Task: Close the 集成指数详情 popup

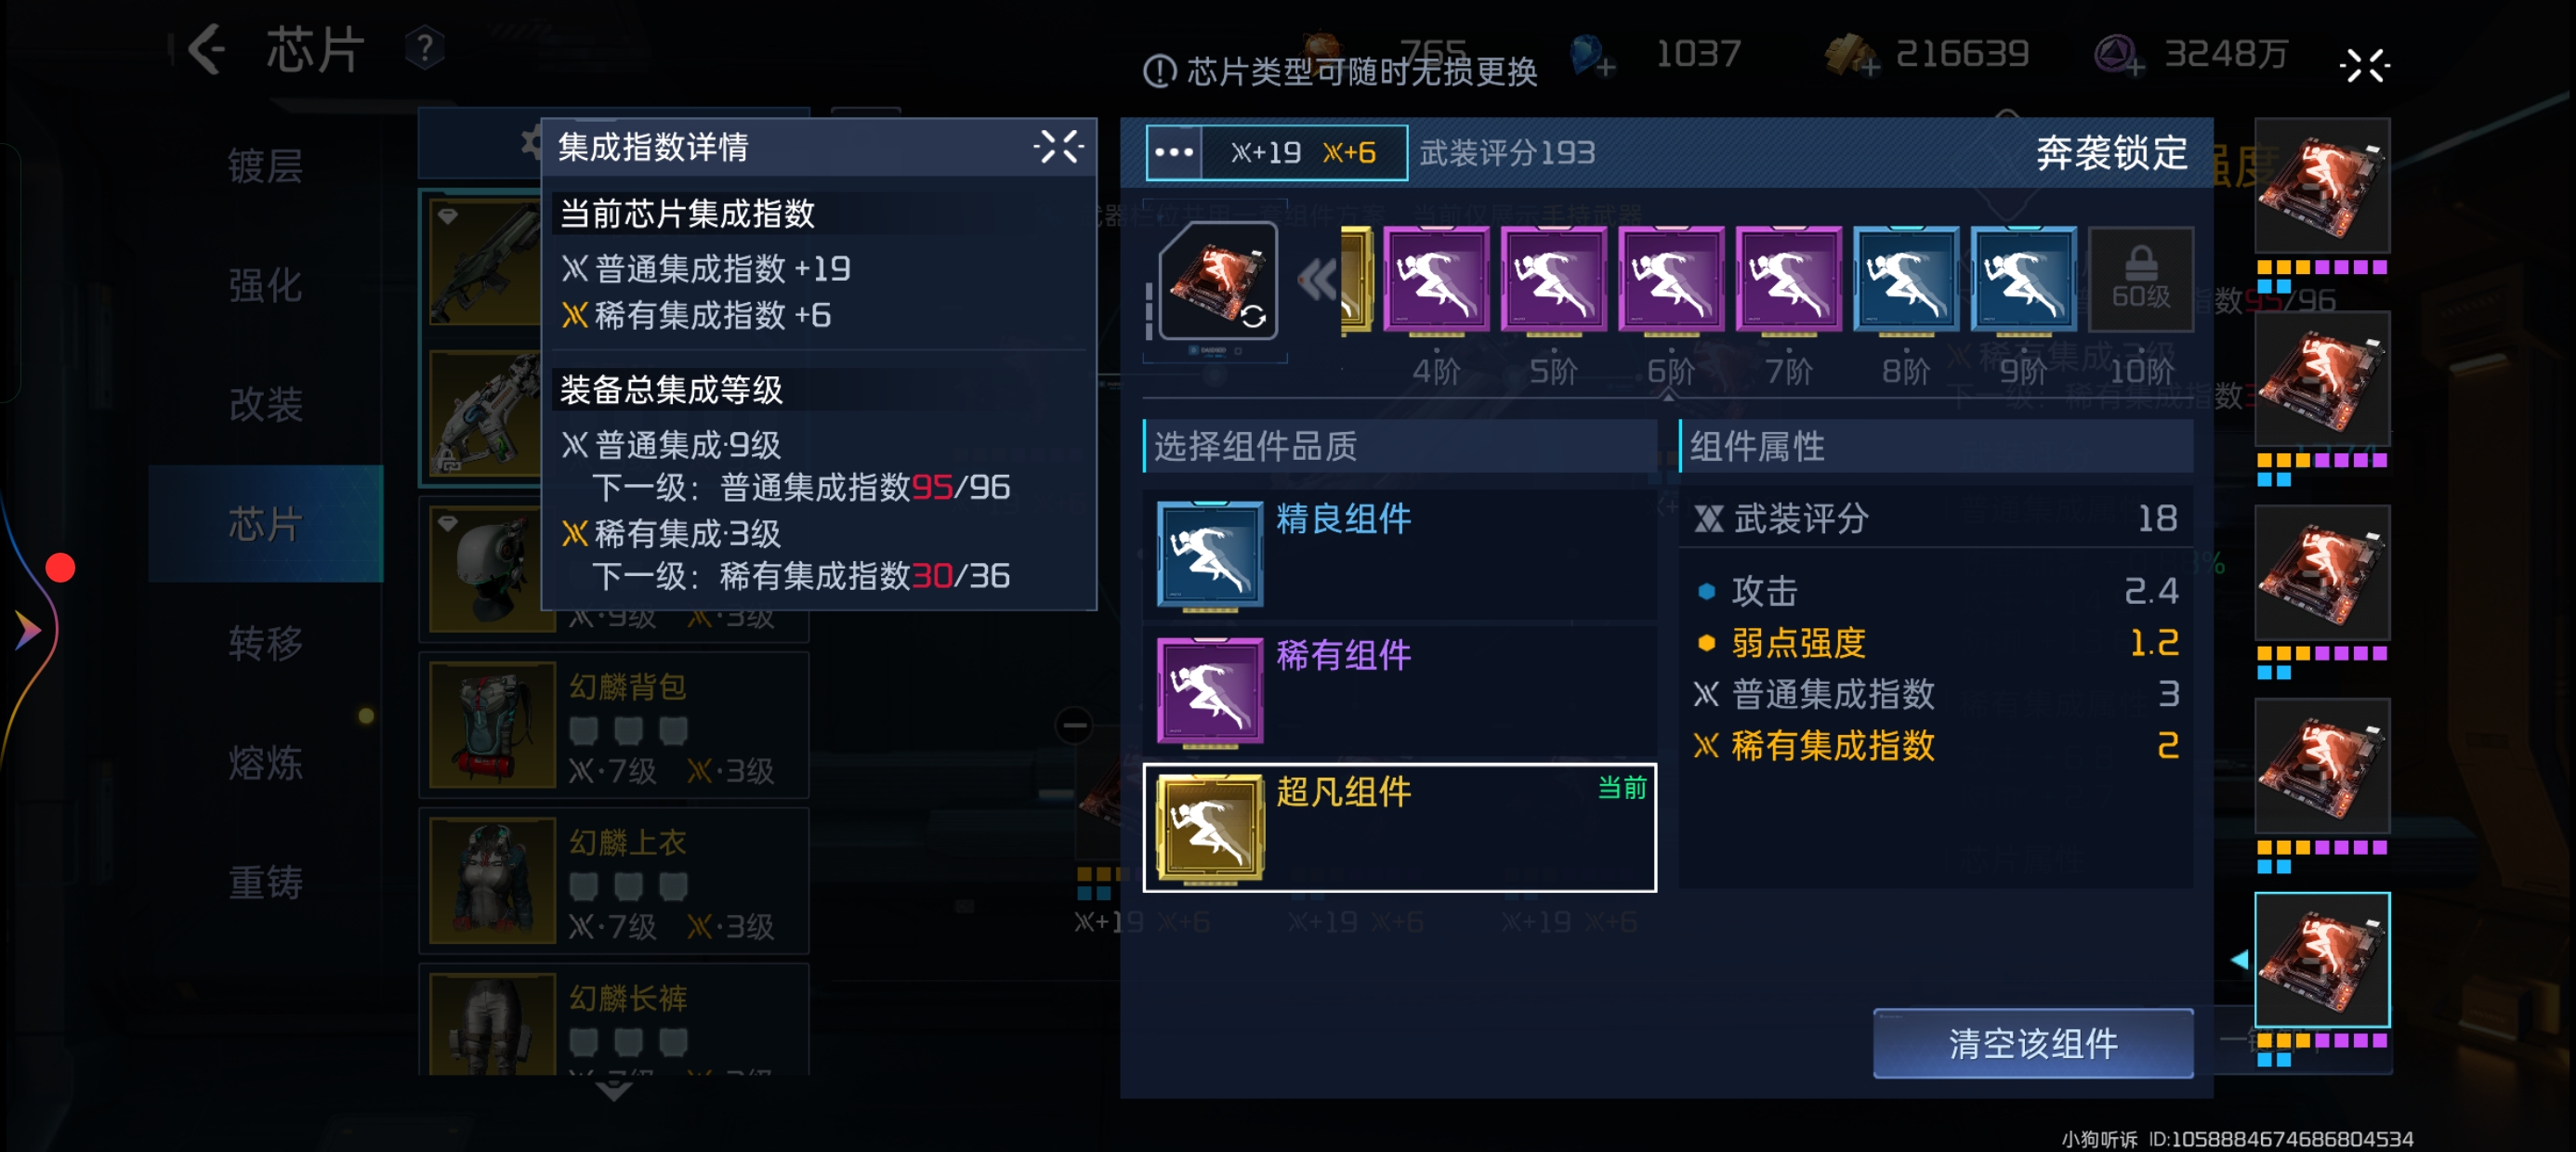Action: 1058,147
